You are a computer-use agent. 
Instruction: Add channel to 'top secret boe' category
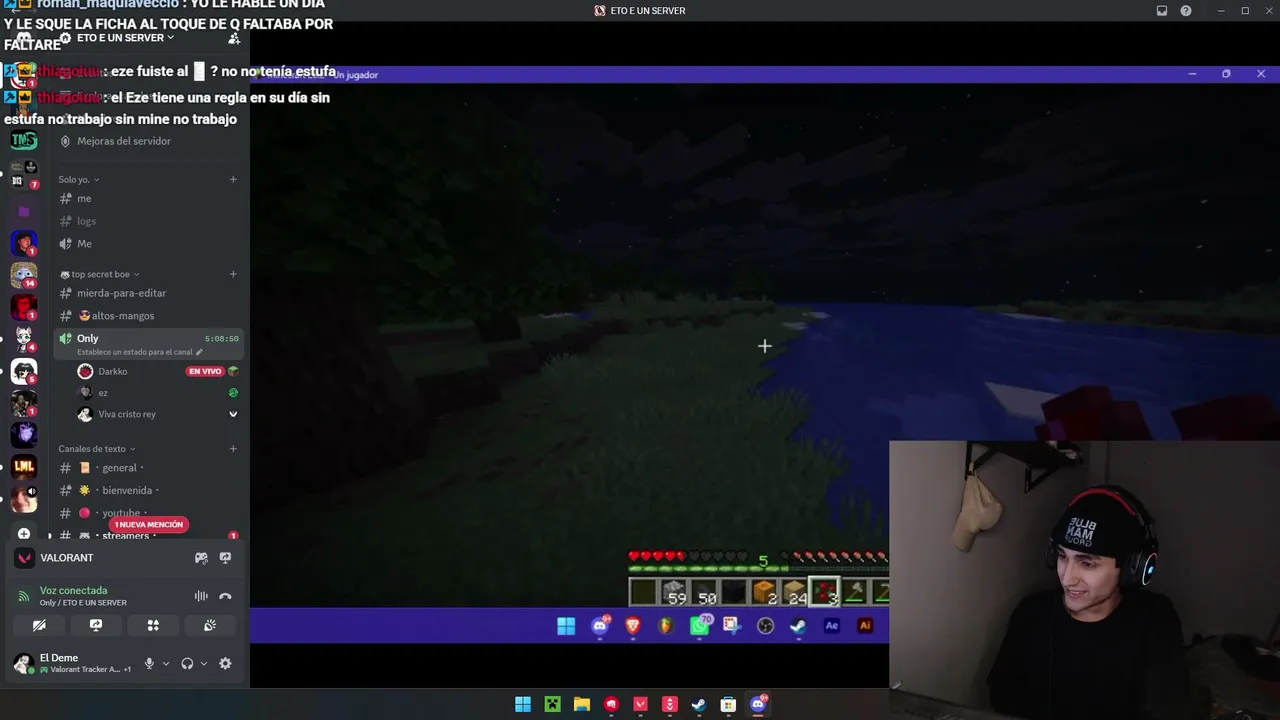click(233, 274)
